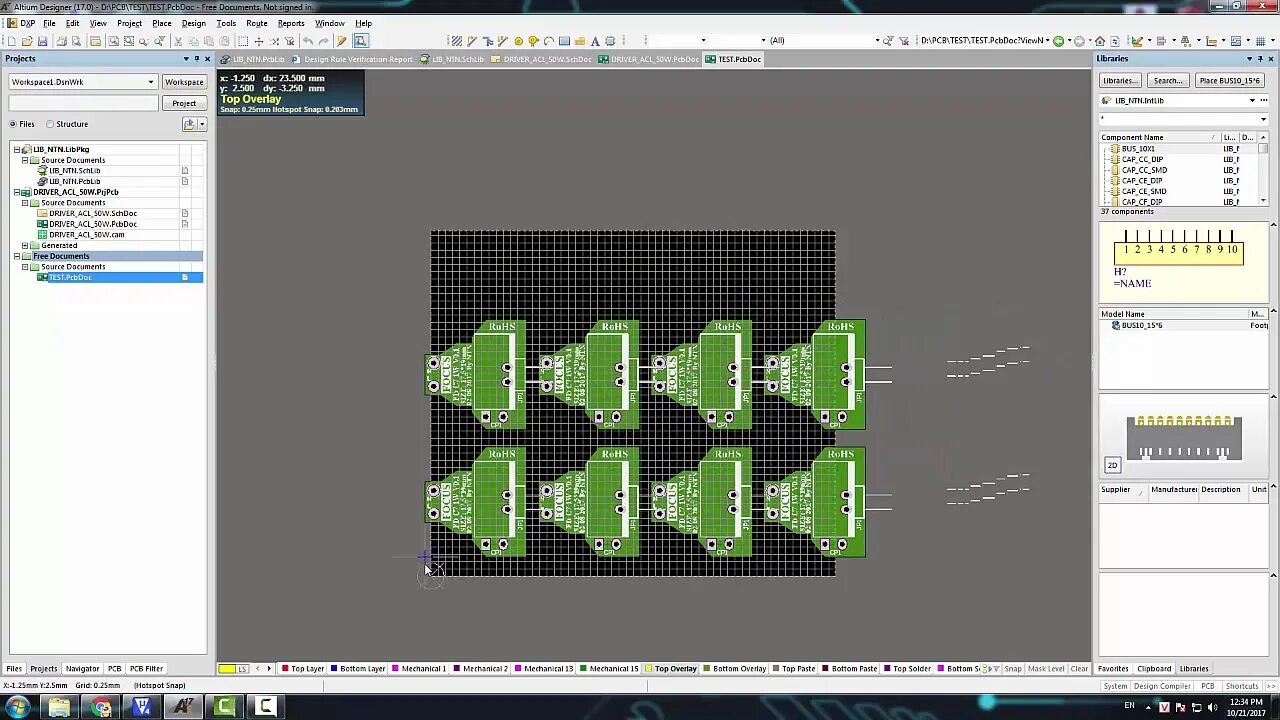Select the Mechanical 13 layer tab
Image resolution: width=1280 pixels, height=720 pixels.
click(x=543, y=669)
